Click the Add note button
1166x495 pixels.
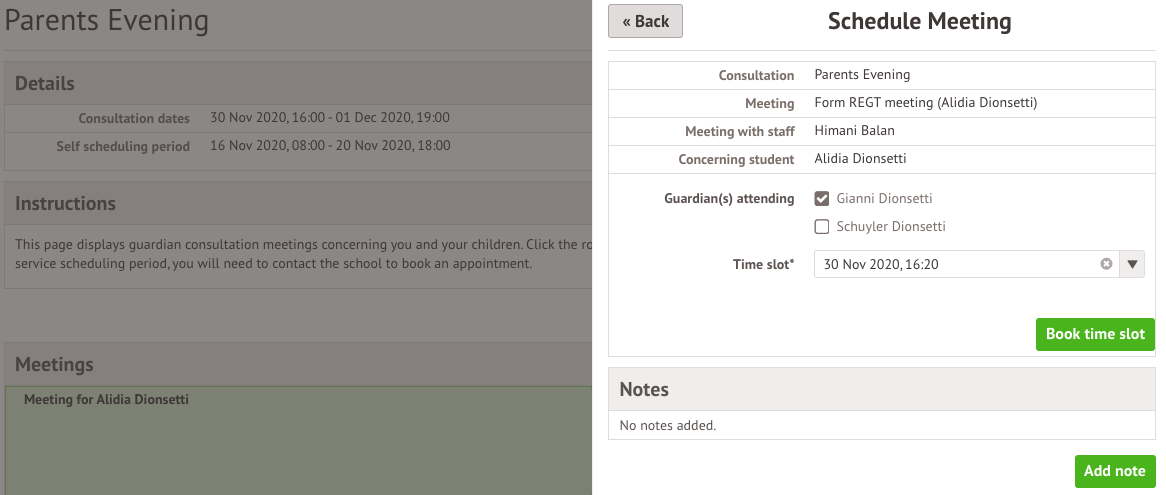1115,471
